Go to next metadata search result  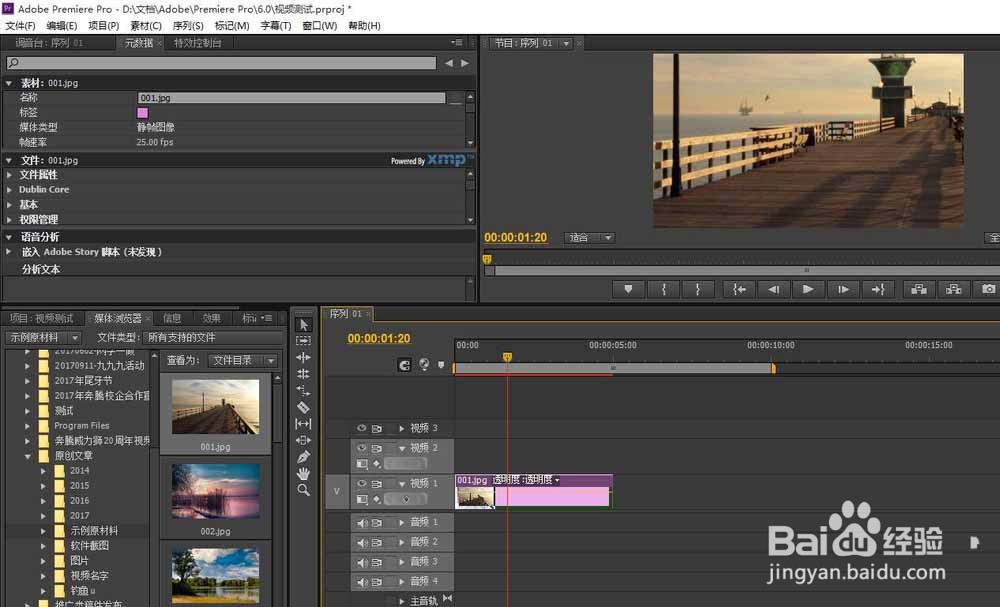pyautogui.click(x=465, y=63)
